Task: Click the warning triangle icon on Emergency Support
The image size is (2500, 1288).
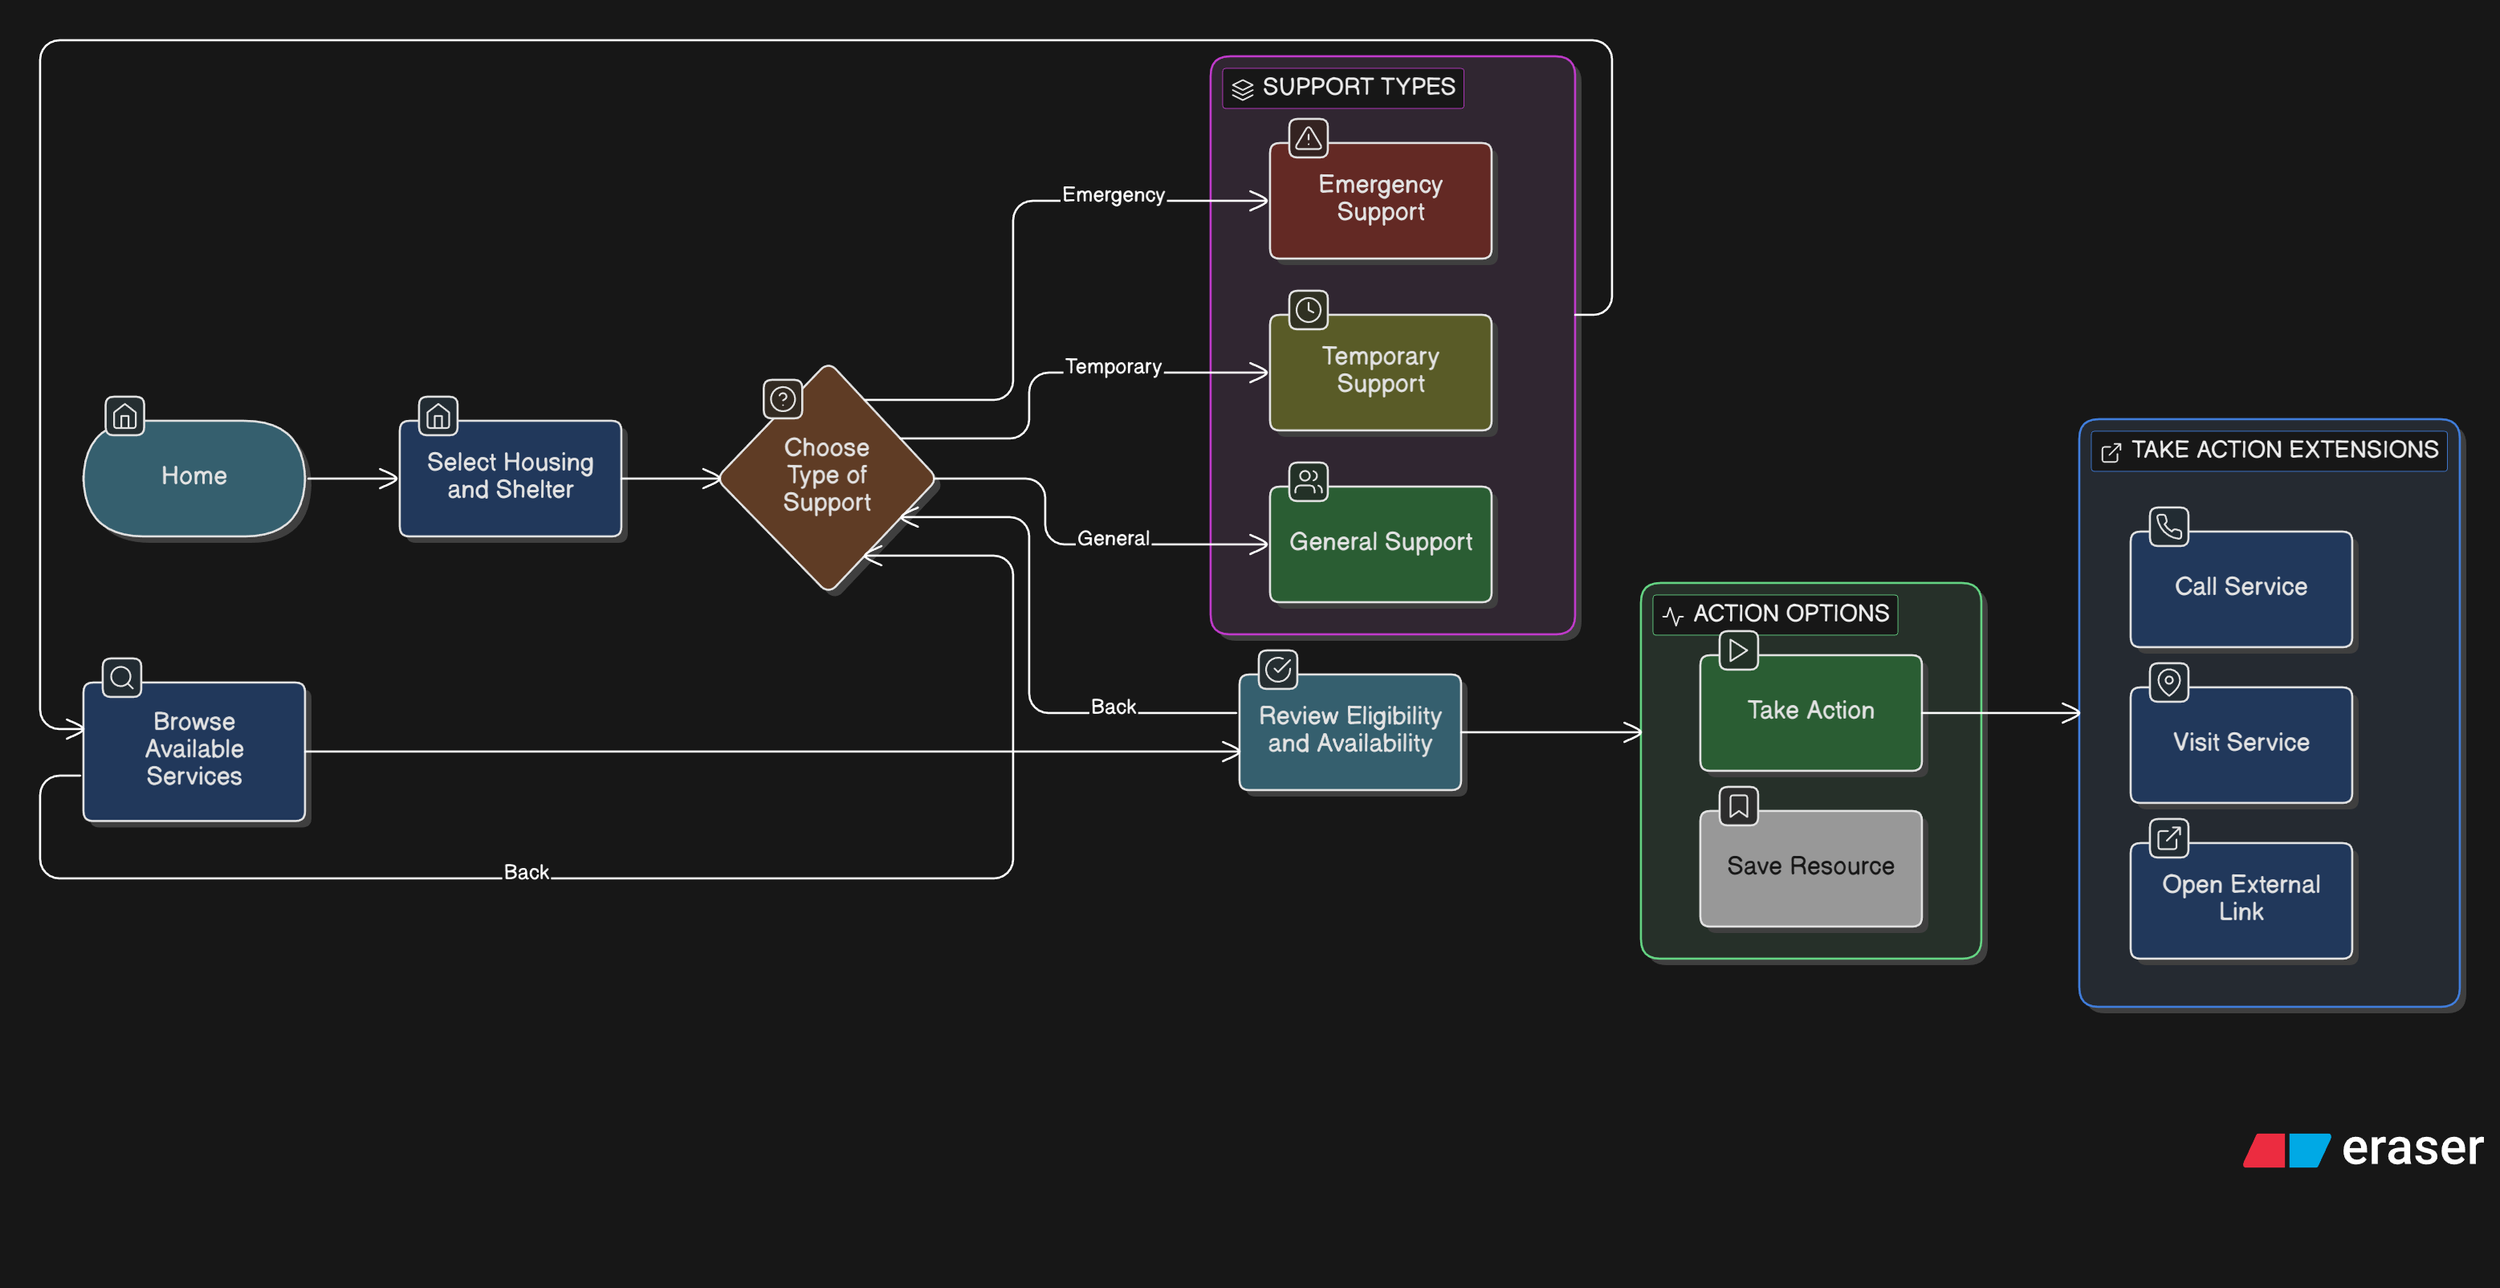Action: click(x=1308, y=139)
